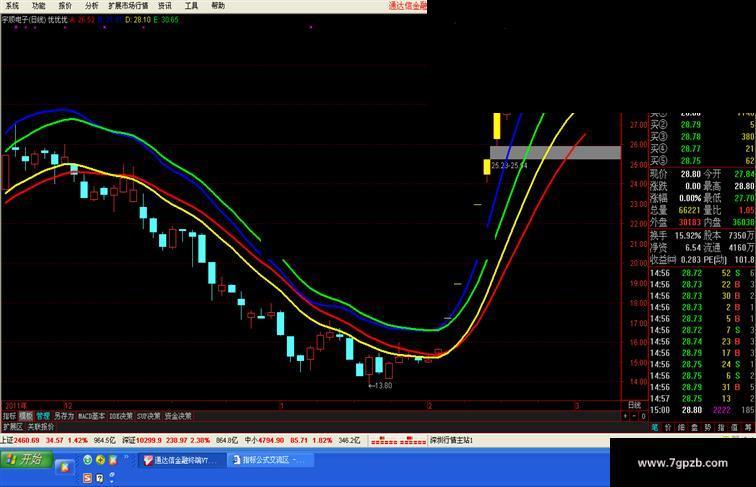Select the 价 tab in quote panel
This screenshot has height=487, width=756.
668,427
